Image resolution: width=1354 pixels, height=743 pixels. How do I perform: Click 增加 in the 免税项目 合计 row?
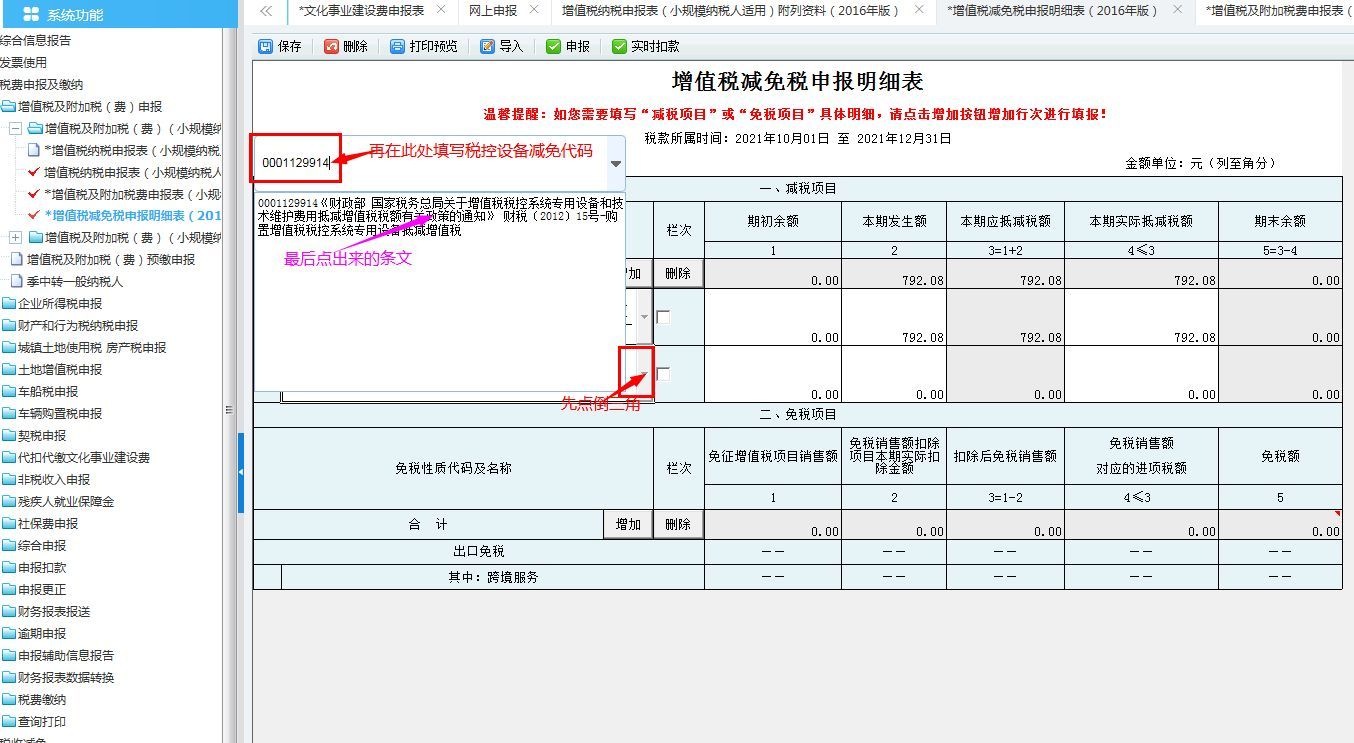tap(628, 523)
